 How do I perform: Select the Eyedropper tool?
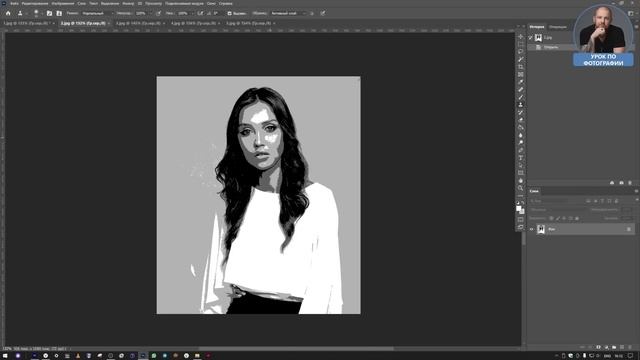[x=520, y=82]
